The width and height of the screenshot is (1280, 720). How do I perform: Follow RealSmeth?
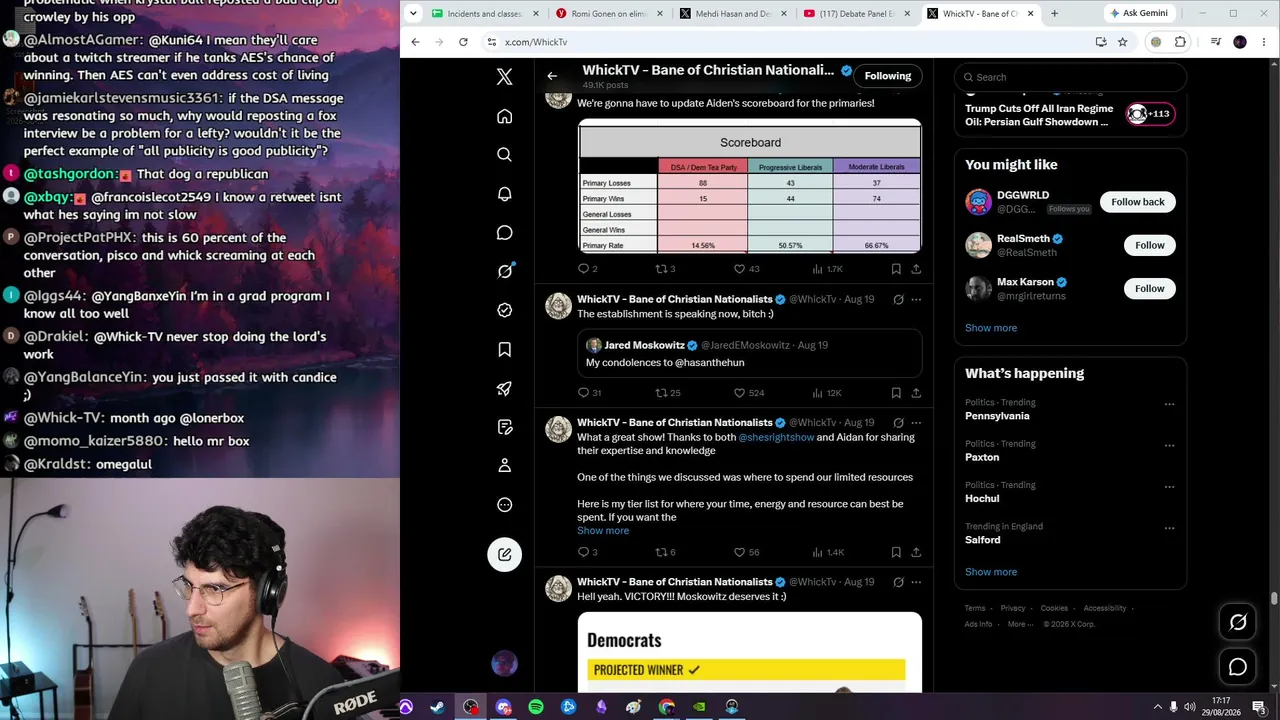(x=1149, y=245)
